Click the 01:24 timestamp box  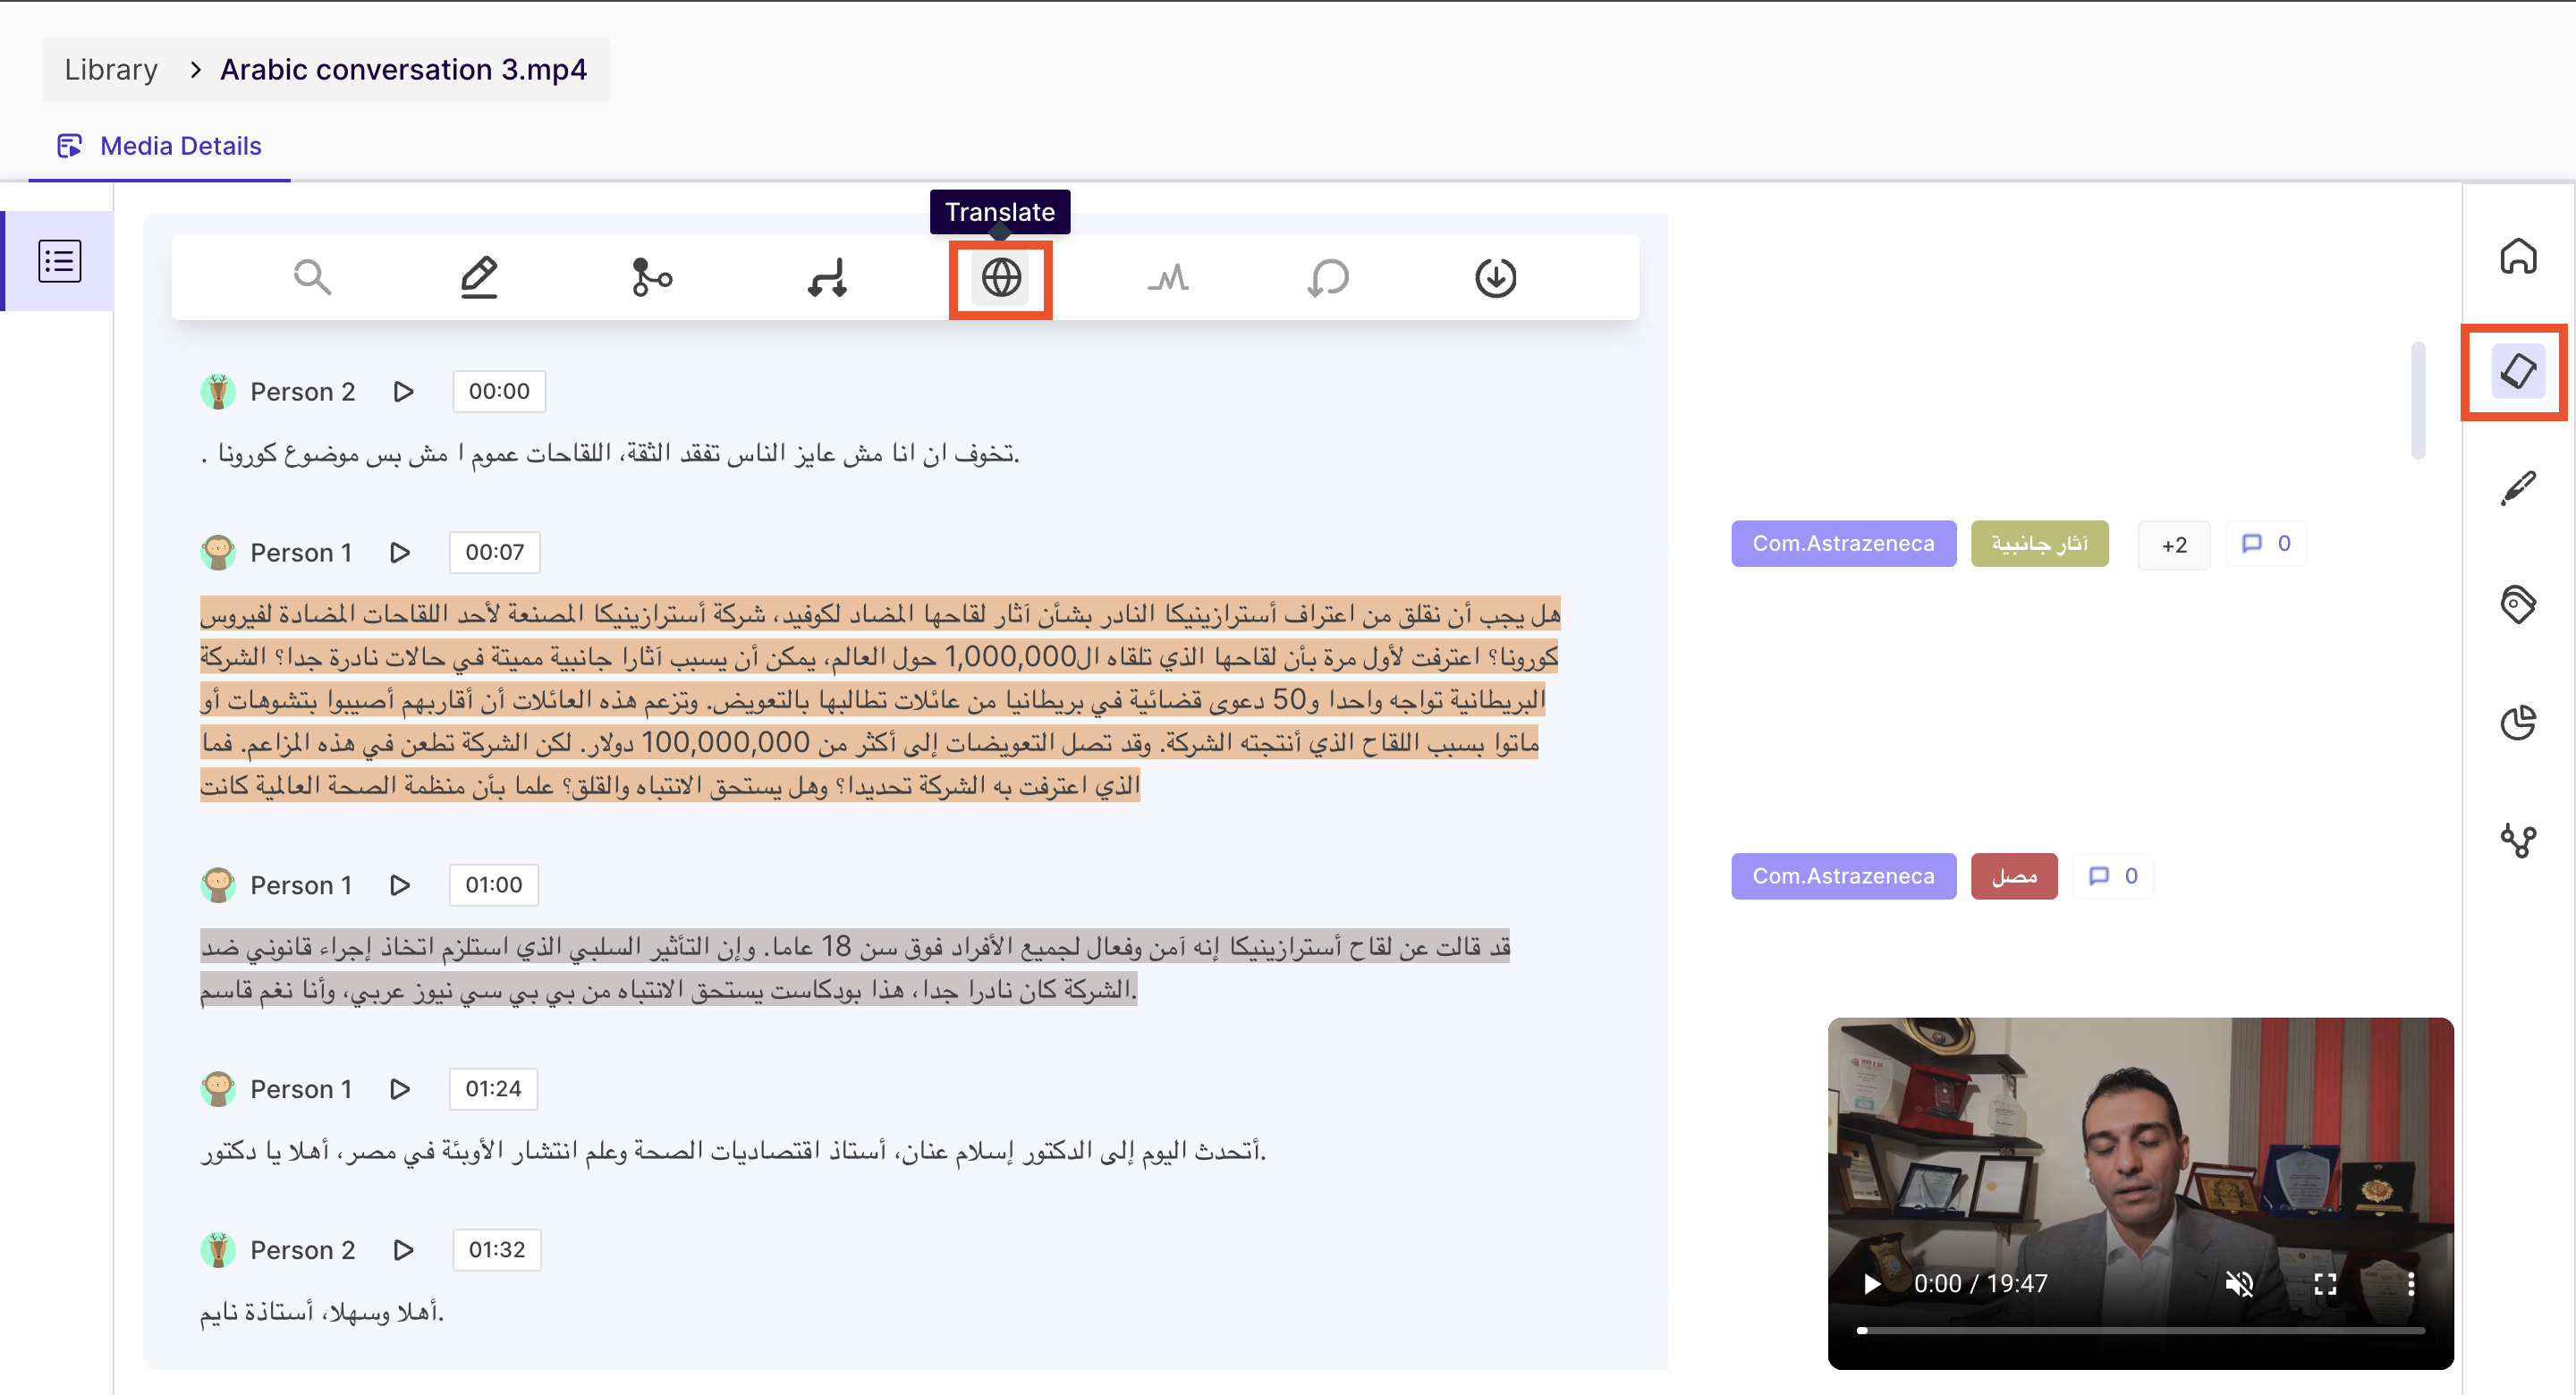click(494, 1090)
